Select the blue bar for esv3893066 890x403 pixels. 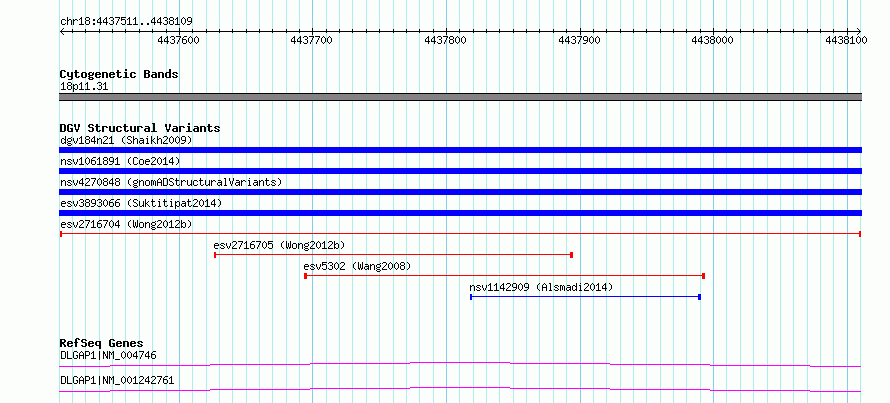460,213
